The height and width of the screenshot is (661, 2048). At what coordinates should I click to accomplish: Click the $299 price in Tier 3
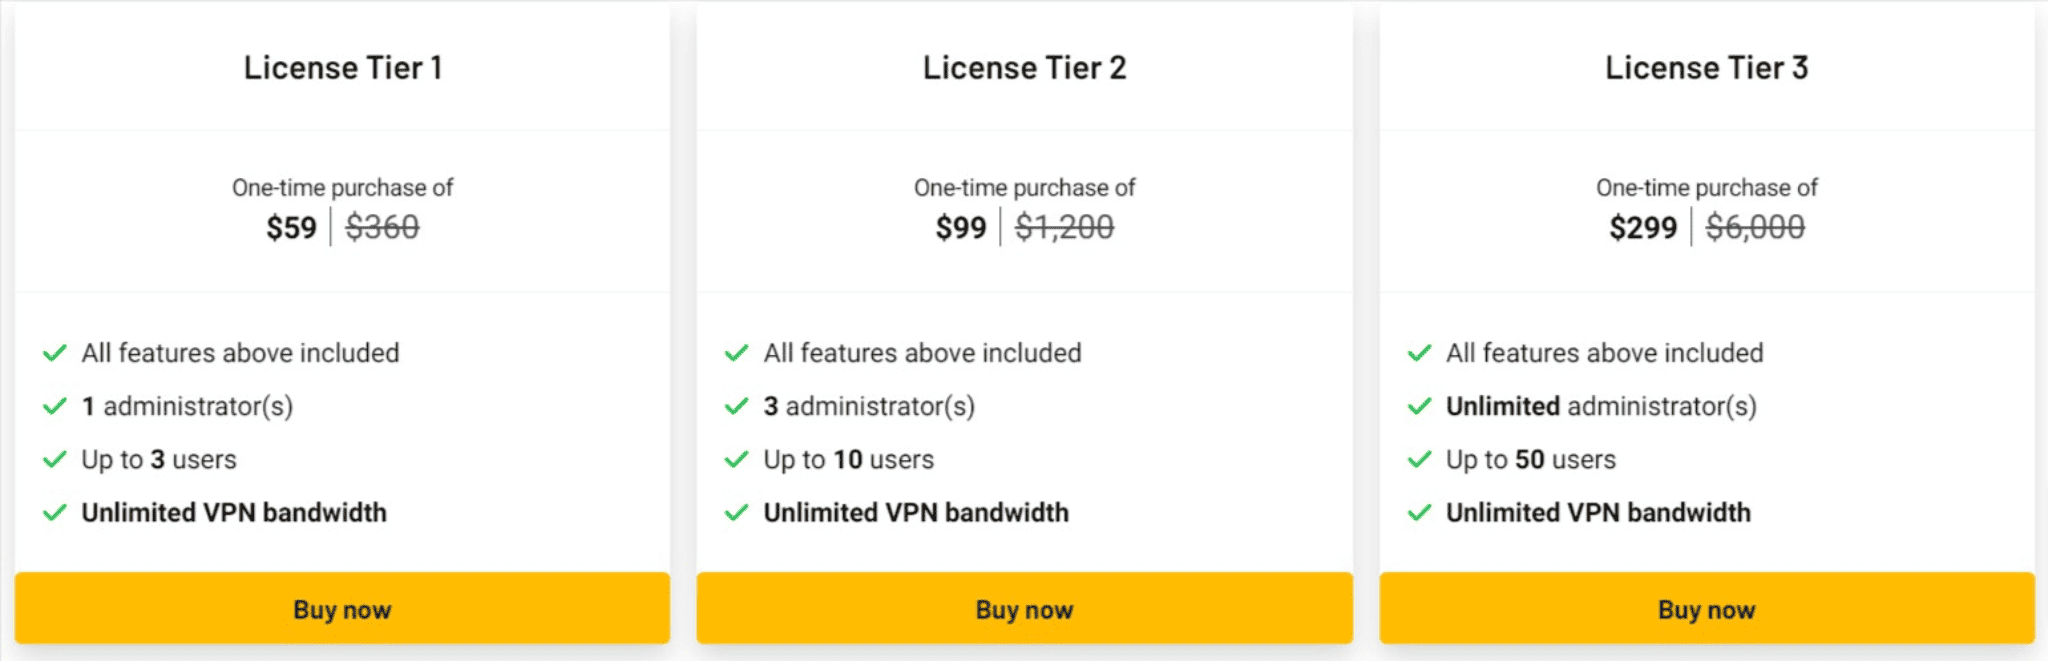(x=1643, y=228)
